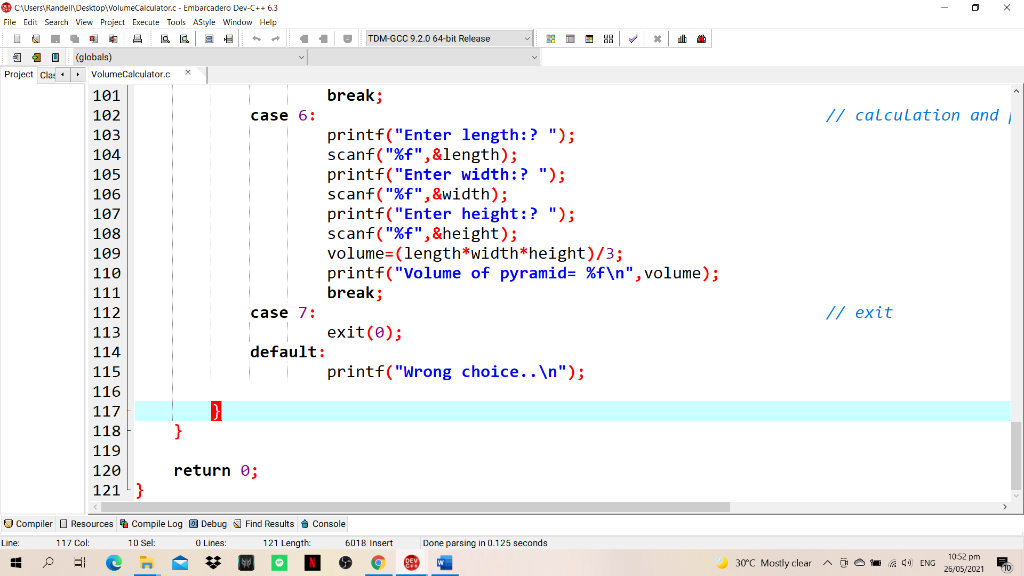Redo the last undone edit
The image size is (1024, 576).
click(274, 39)
